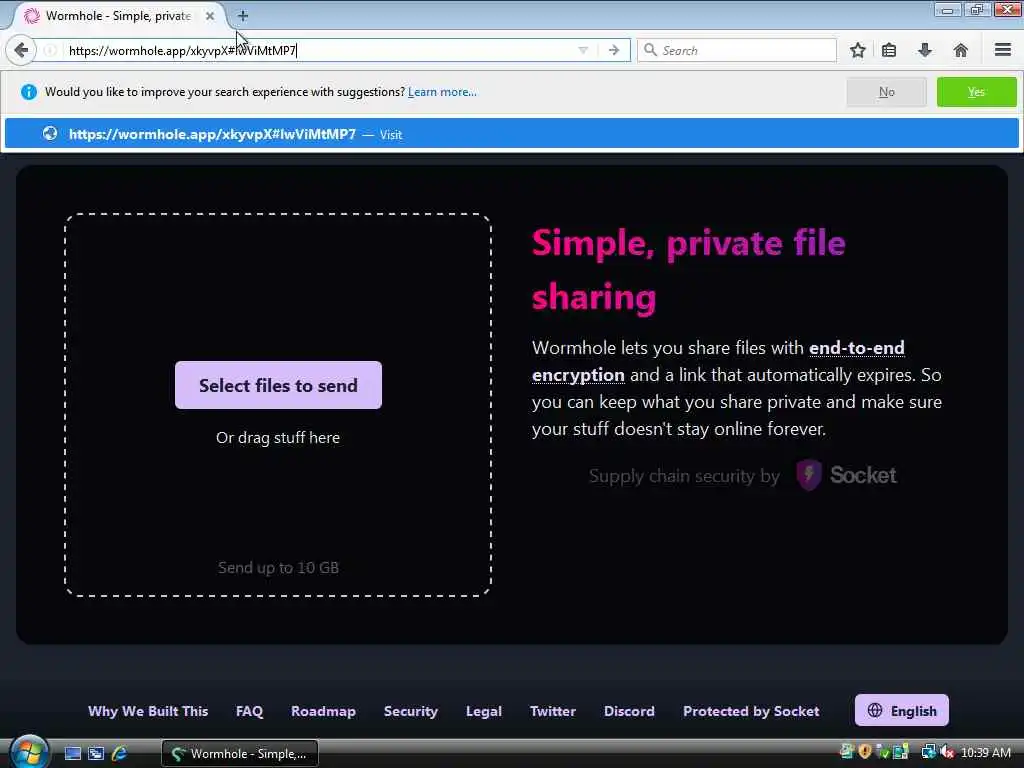Open the Legal footer link
1024x768 pixels.
point(484,711)
